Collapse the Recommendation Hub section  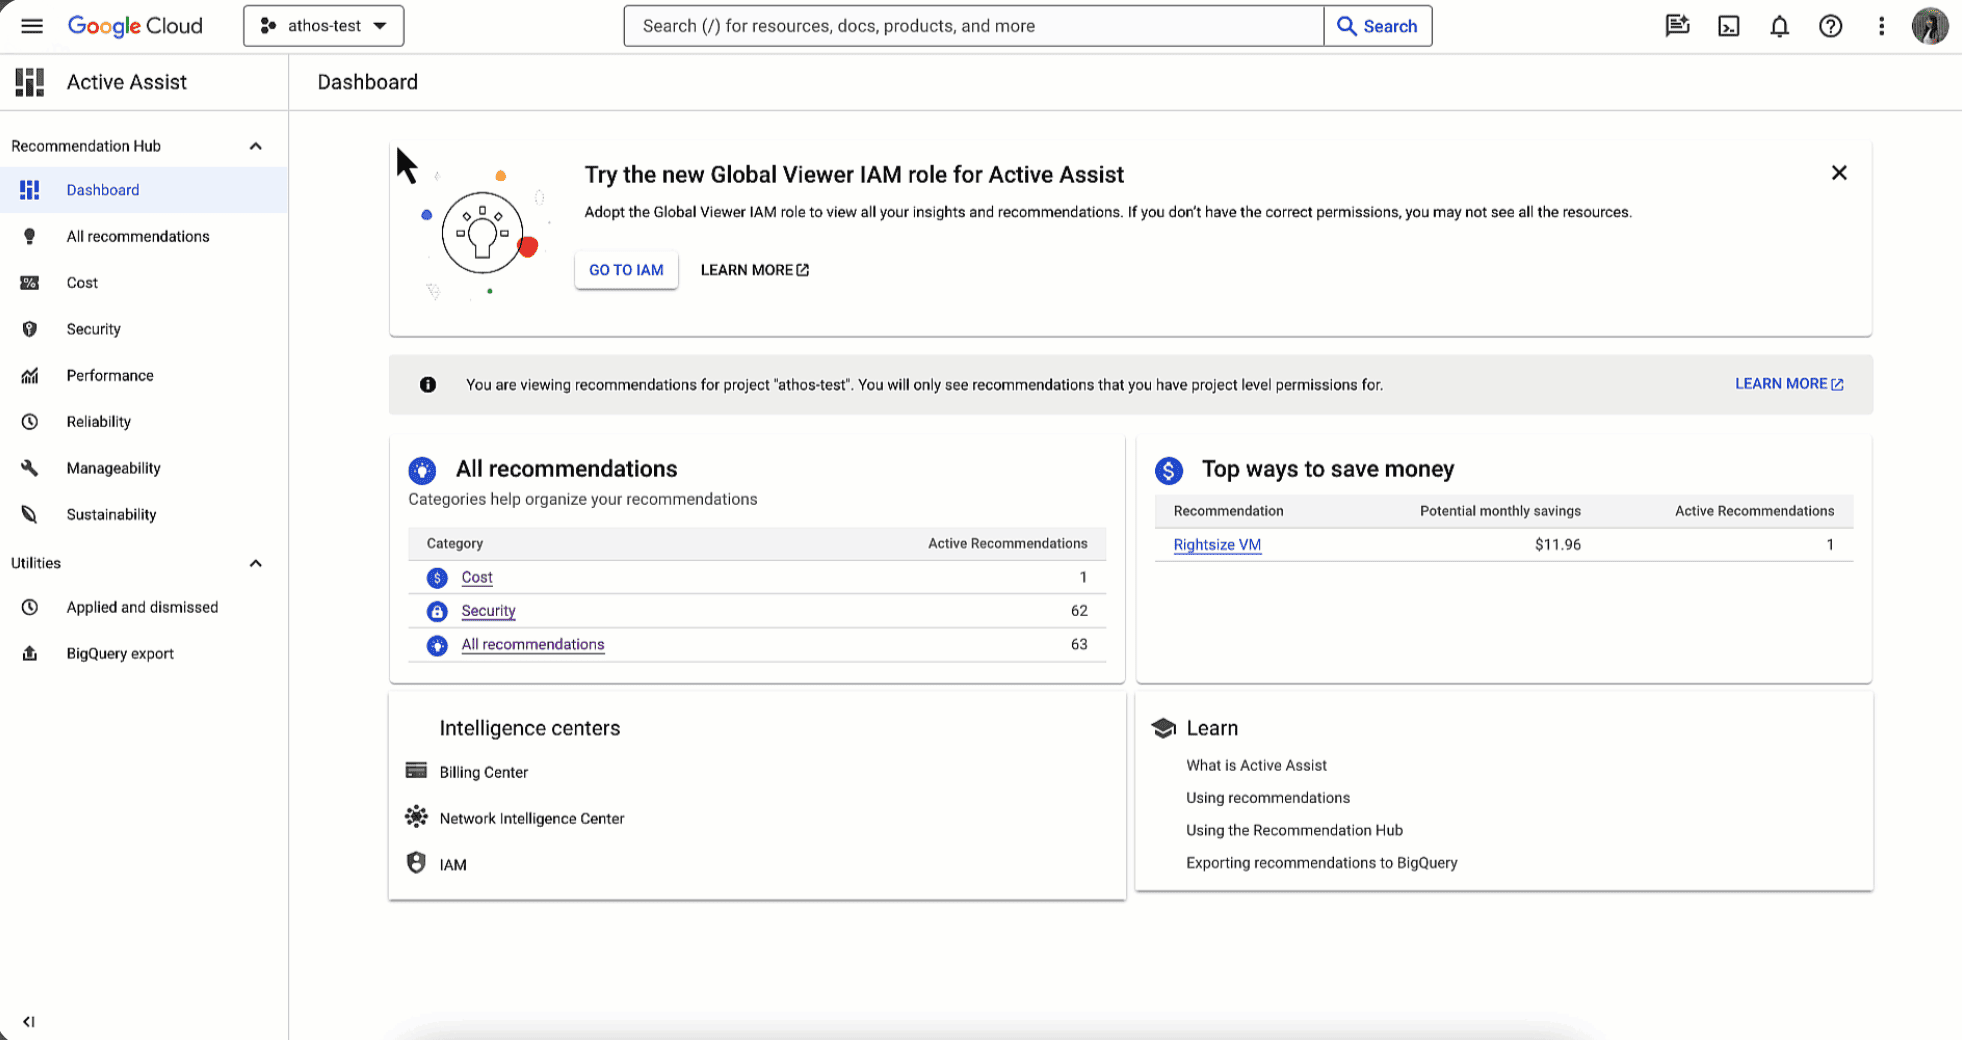pos(256,145)
